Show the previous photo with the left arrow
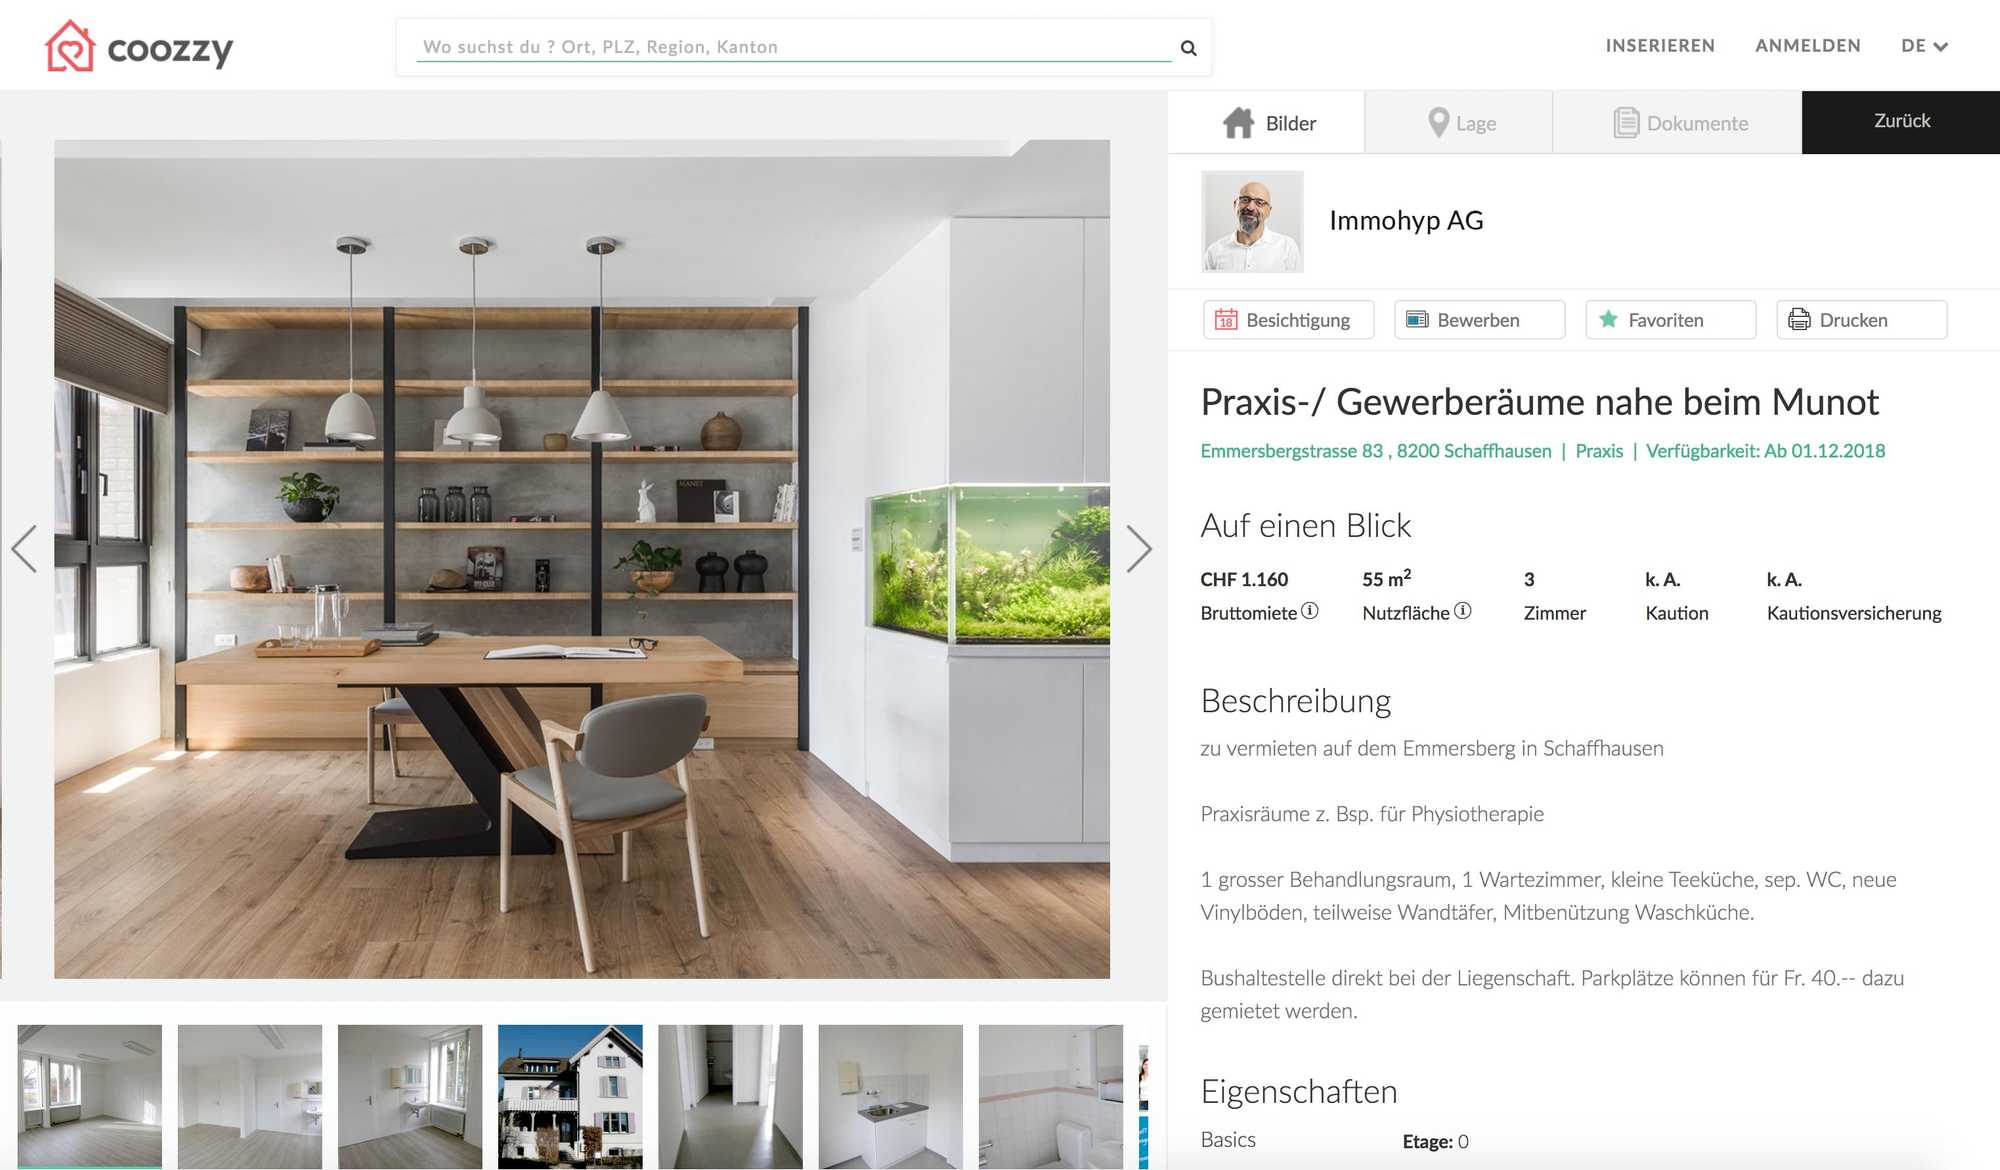The image size is (2000, 1170). point(24,549)
